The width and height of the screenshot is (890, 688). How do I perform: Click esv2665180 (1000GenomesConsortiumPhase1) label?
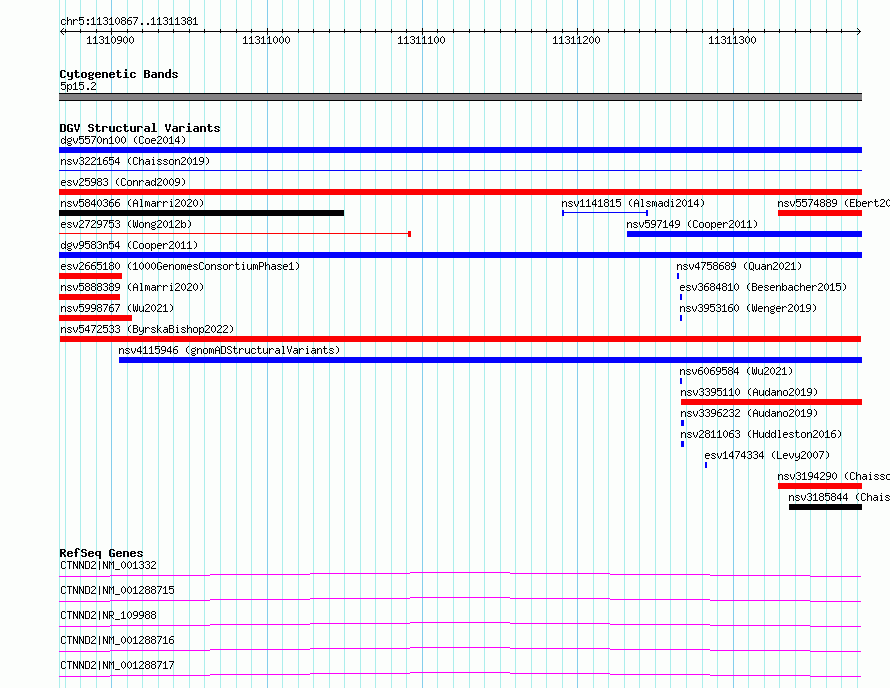tap(180, 266)
